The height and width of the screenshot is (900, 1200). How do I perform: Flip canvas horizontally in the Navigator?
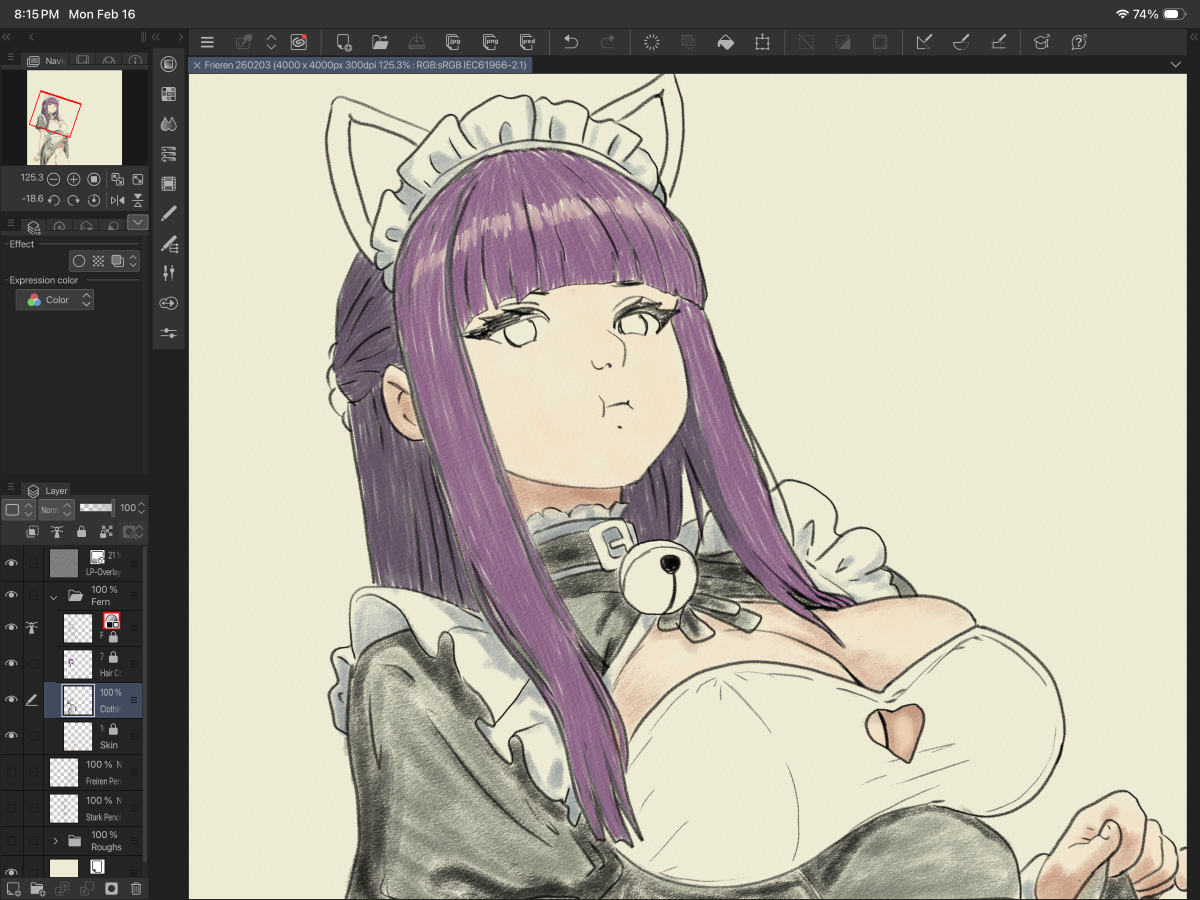(118, 200)
